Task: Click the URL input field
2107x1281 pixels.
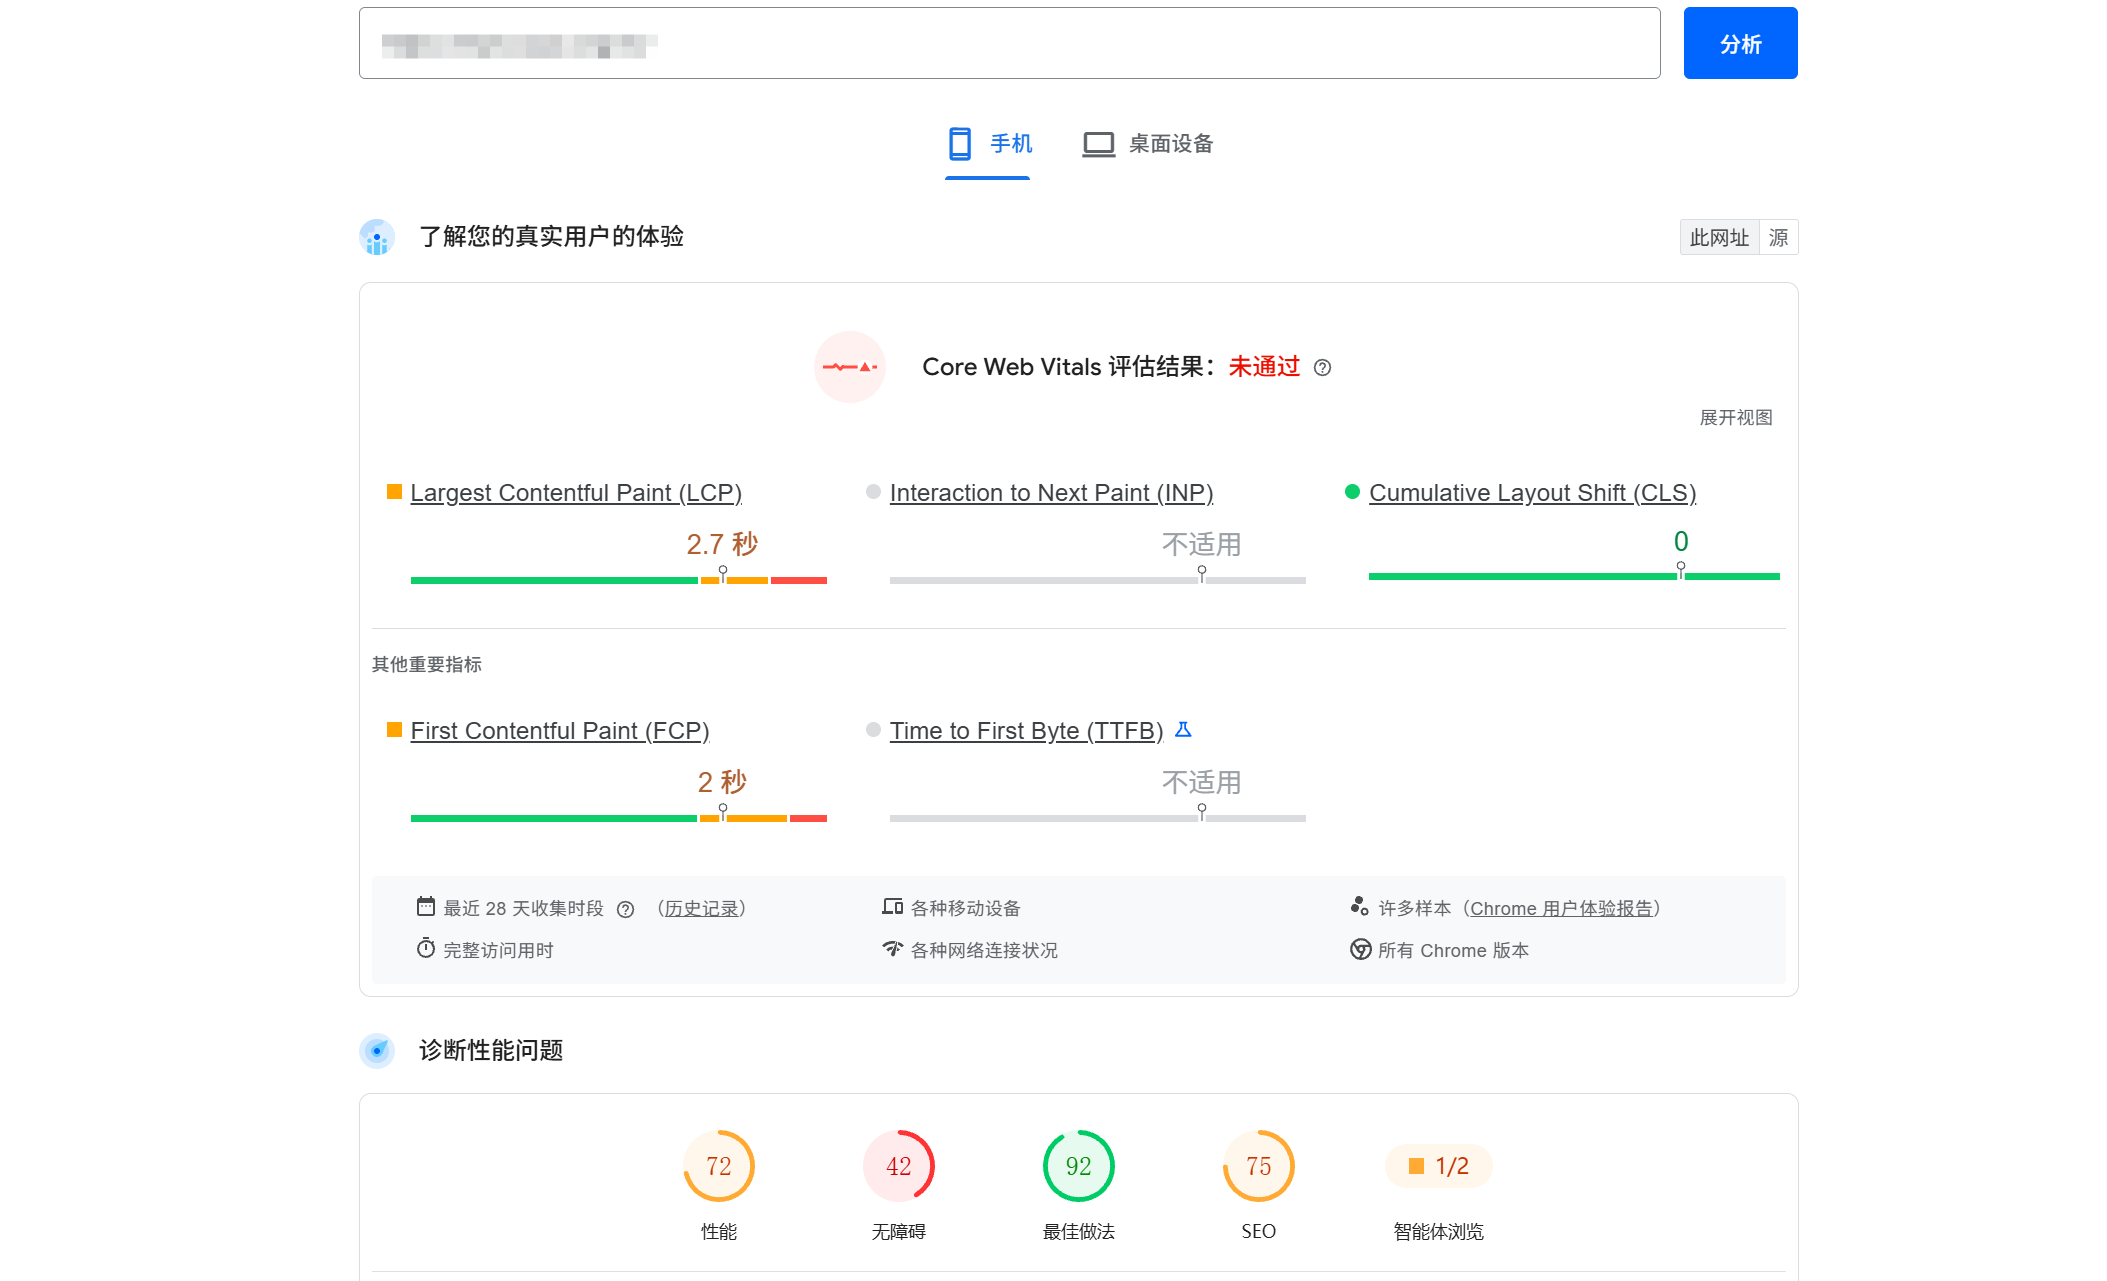Action: [x=1009, y=43]
